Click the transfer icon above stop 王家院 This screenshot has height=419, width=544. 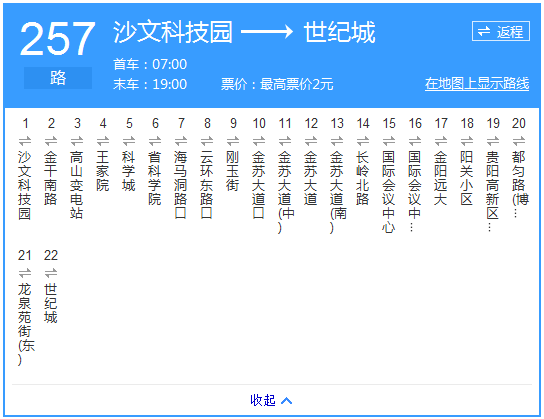[103, 141]
